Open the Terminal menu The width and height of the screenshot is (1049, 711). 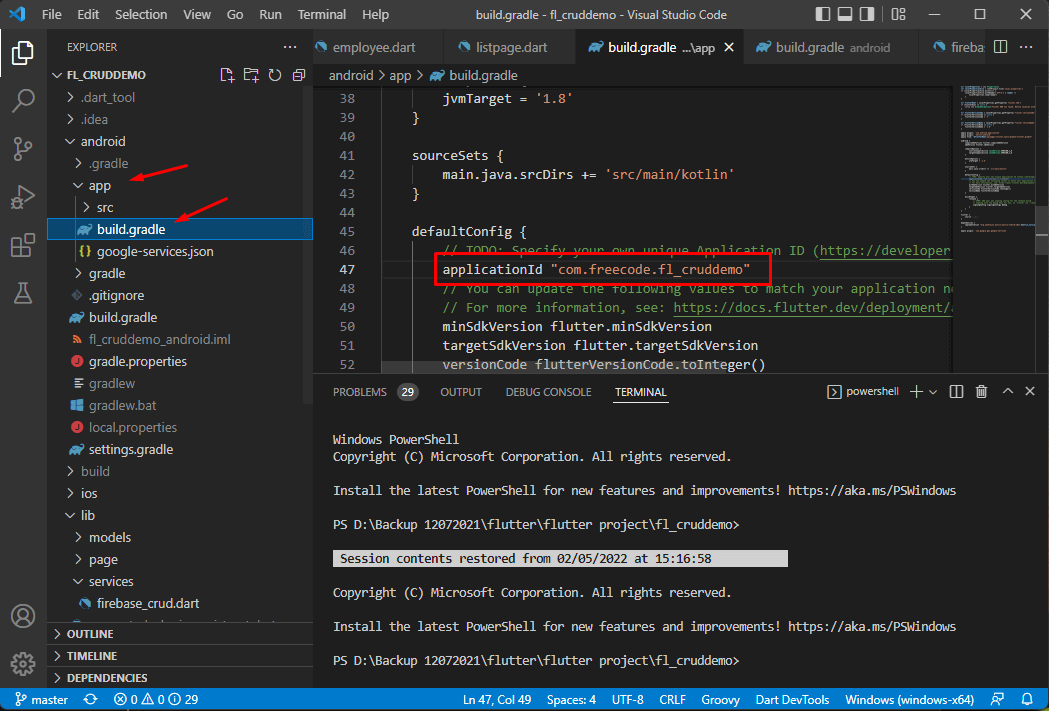[x=322, y=14]
